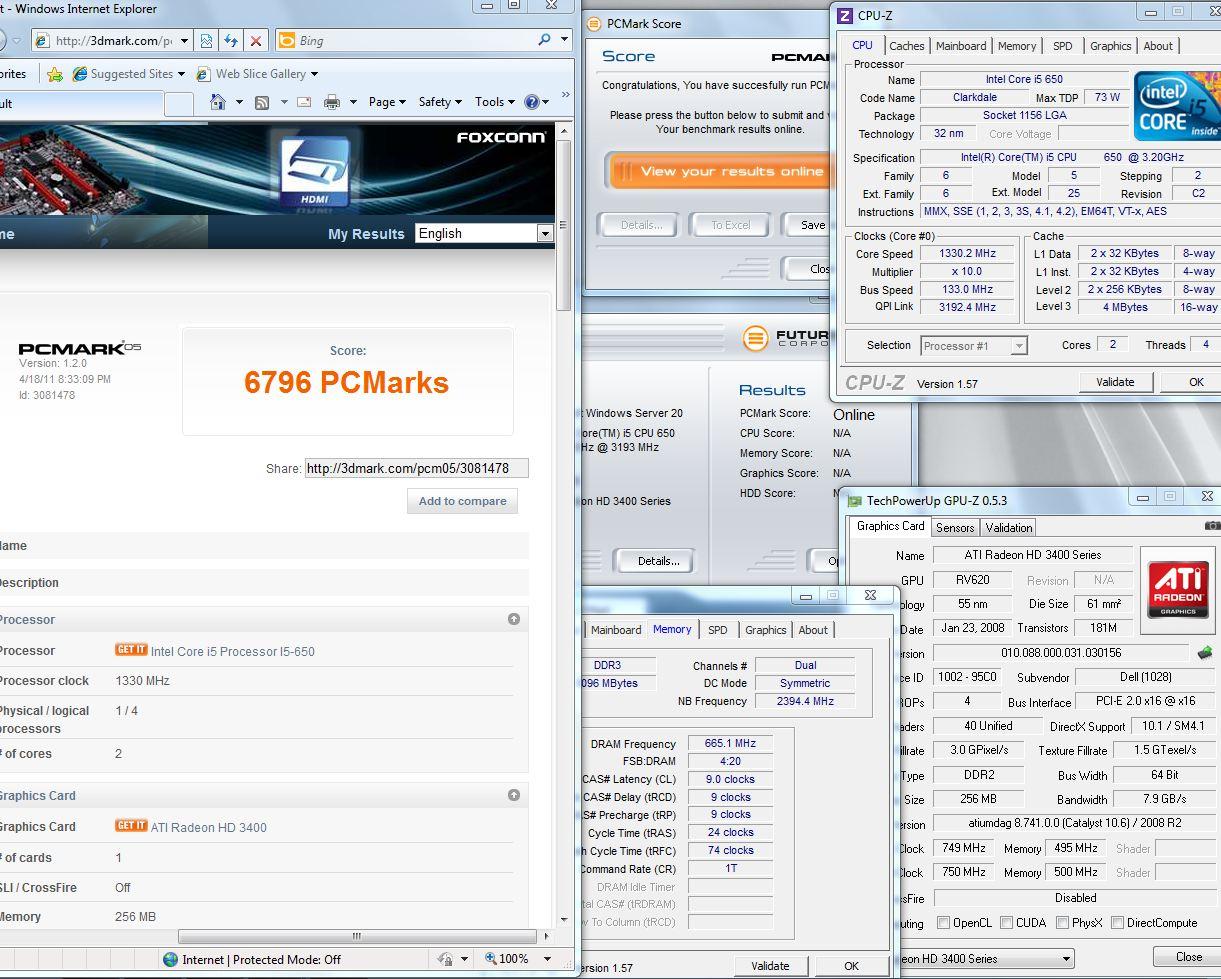Screen dimensions: 1221x979
Task: Switch to the SPD tab in top CPU-Z
Action: [x=1063, y=46]
